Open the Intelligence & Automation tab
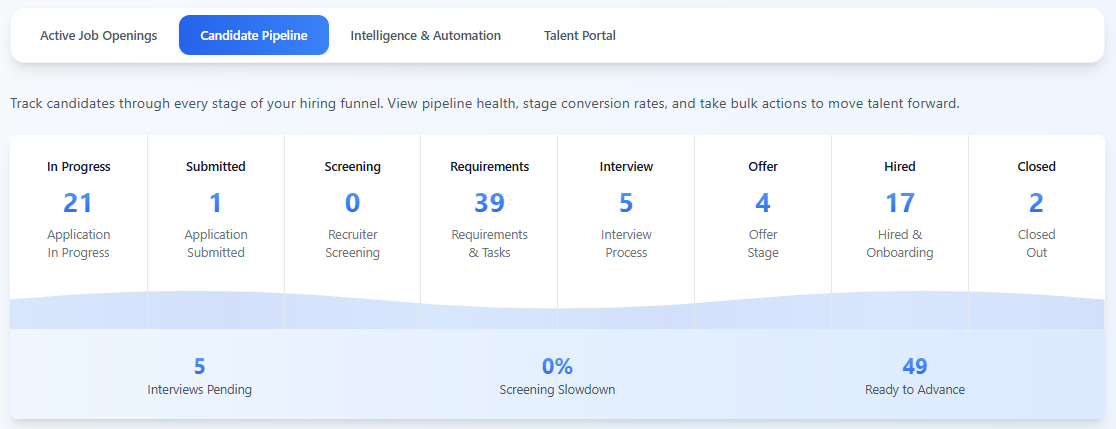The width and height of the screenshot is (1116, 429). click(x=425, y=36)
